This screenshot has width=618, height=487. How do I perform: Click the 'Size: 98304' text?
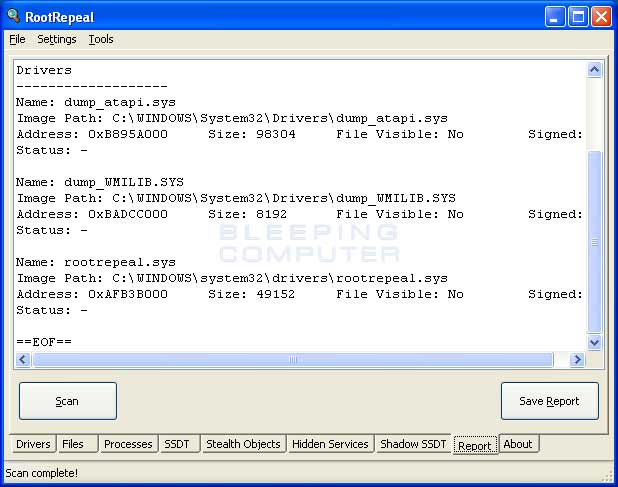point(252,134)
